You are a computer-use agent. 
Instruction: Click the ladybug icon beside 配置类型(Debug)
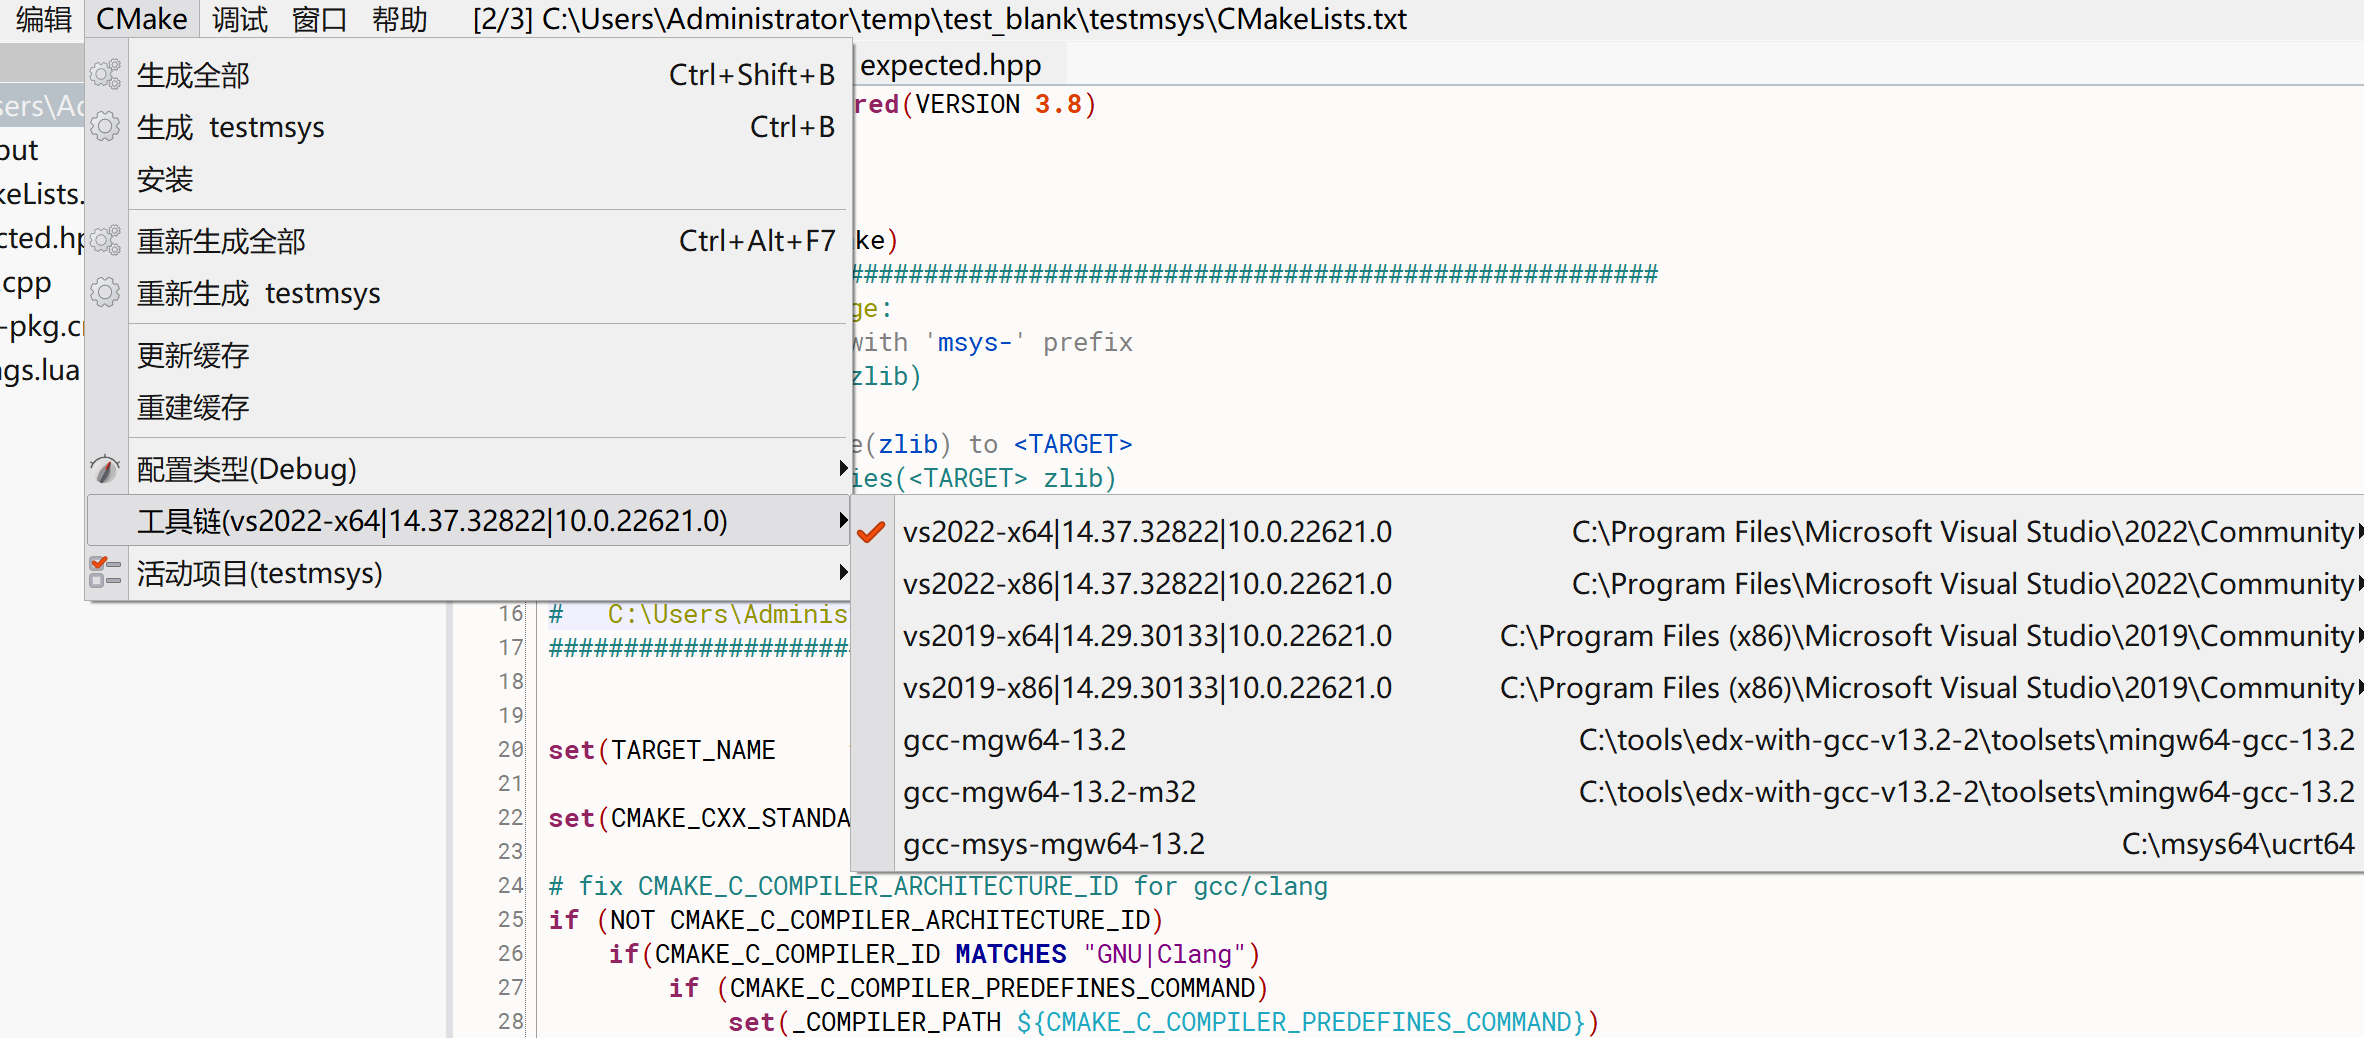pyautogui.click(x=104, y=468)
